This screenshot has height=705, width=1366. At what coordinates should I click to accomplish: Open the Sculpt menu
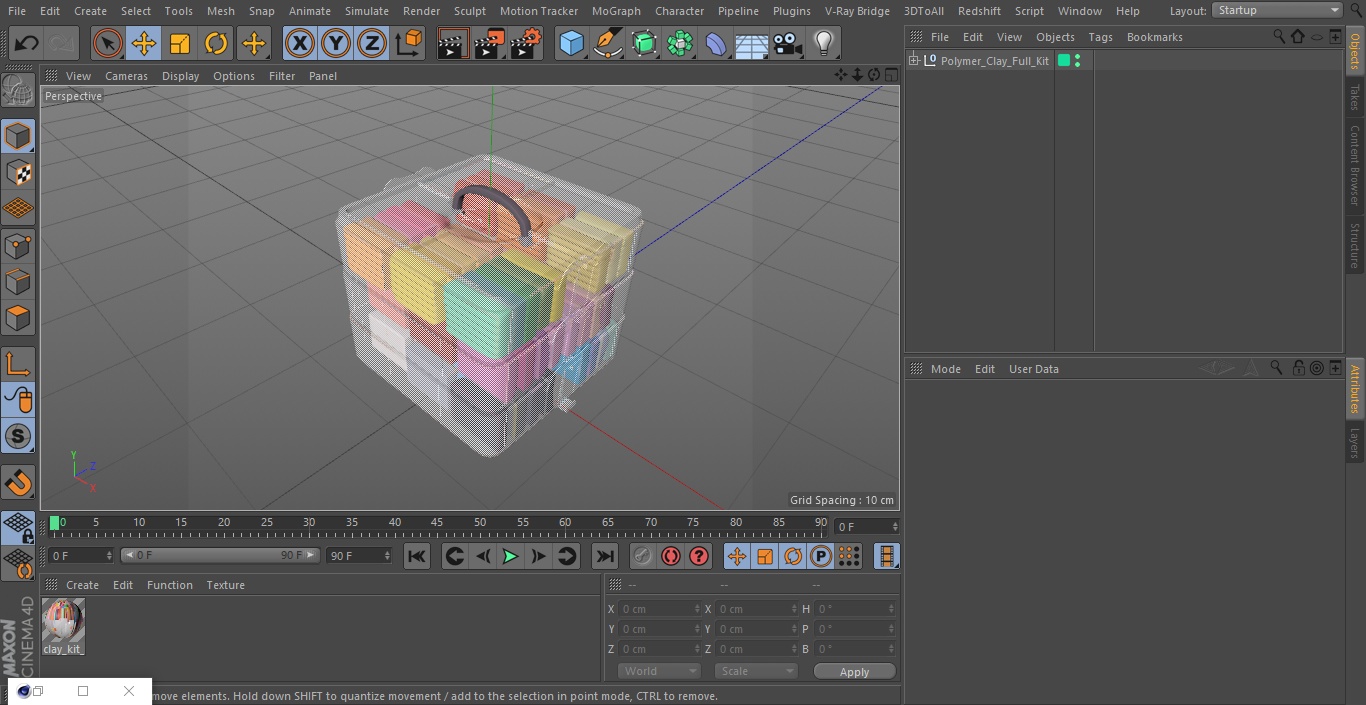point(470,11)
